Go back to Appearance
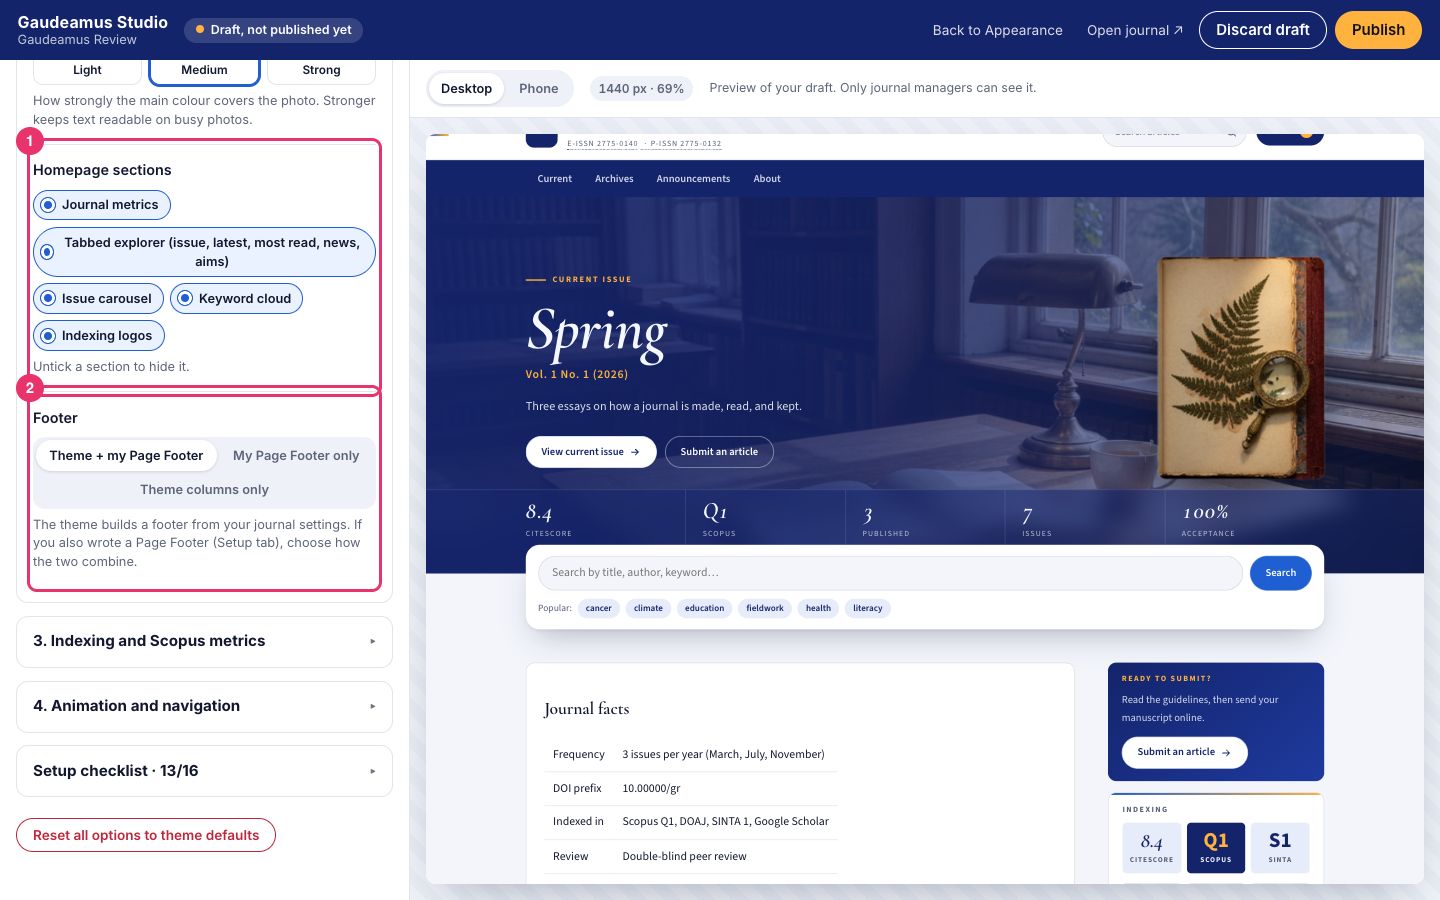This screenshot has height=900, width=1440. pyautogui.click(x=998, y=30)
